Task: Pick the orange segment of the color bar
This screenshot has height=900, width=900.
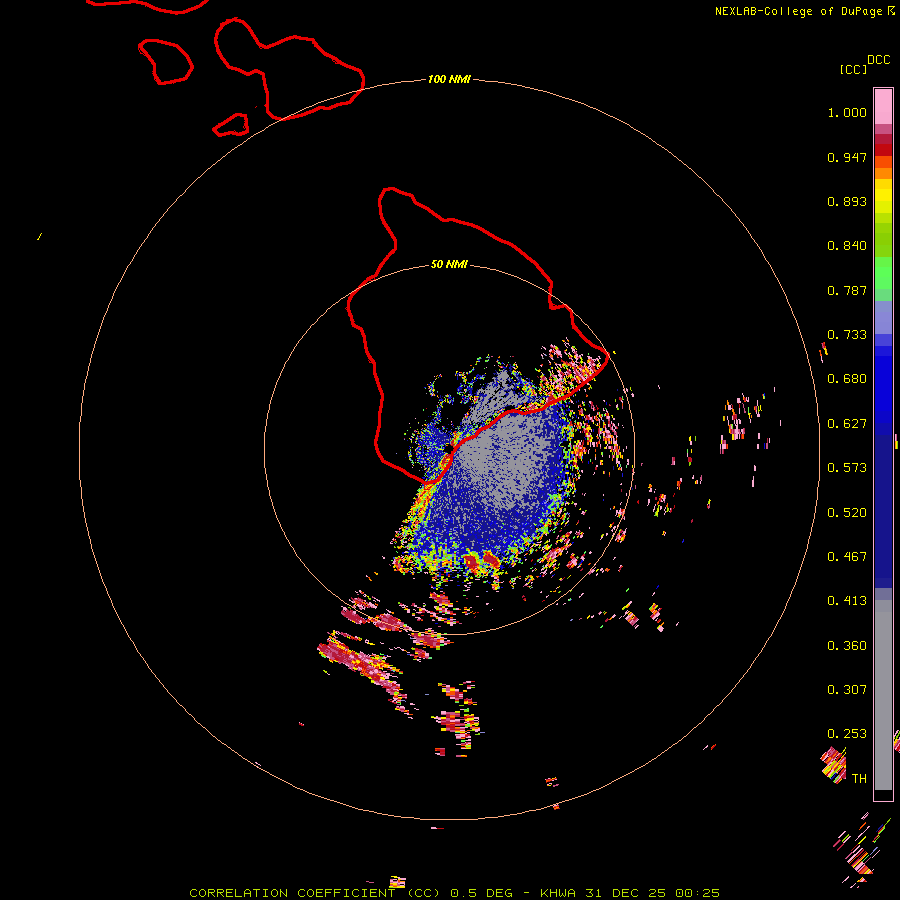Action: tap(883, 173)
